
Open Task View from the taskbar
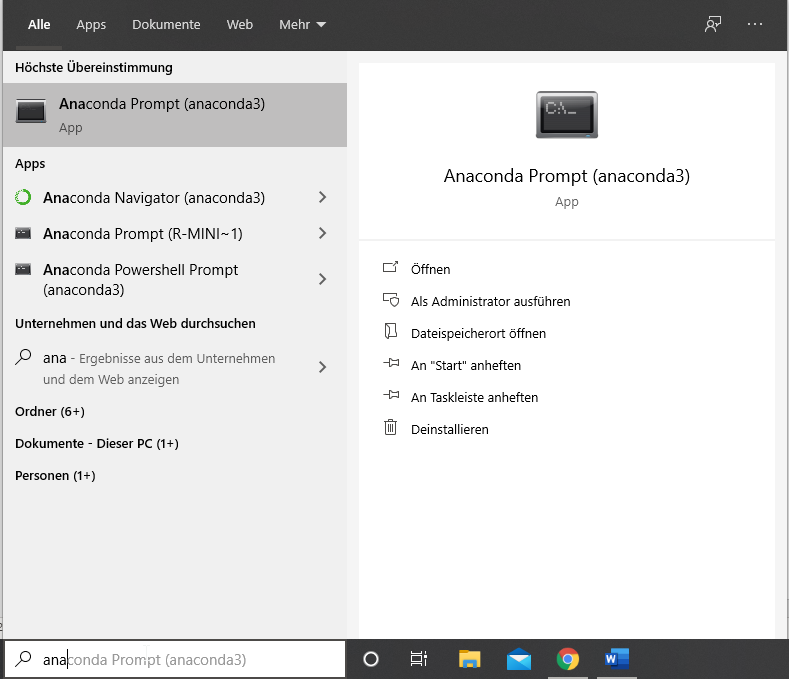coord(419,659)
